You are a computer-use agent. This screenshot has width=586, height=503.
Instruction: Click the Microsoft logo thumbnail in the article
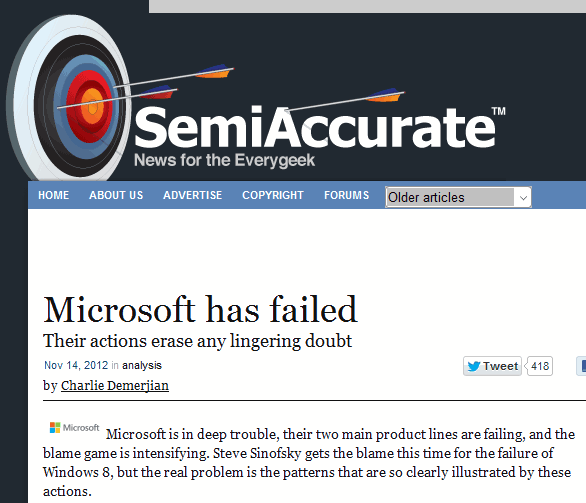tap(74, 428)
